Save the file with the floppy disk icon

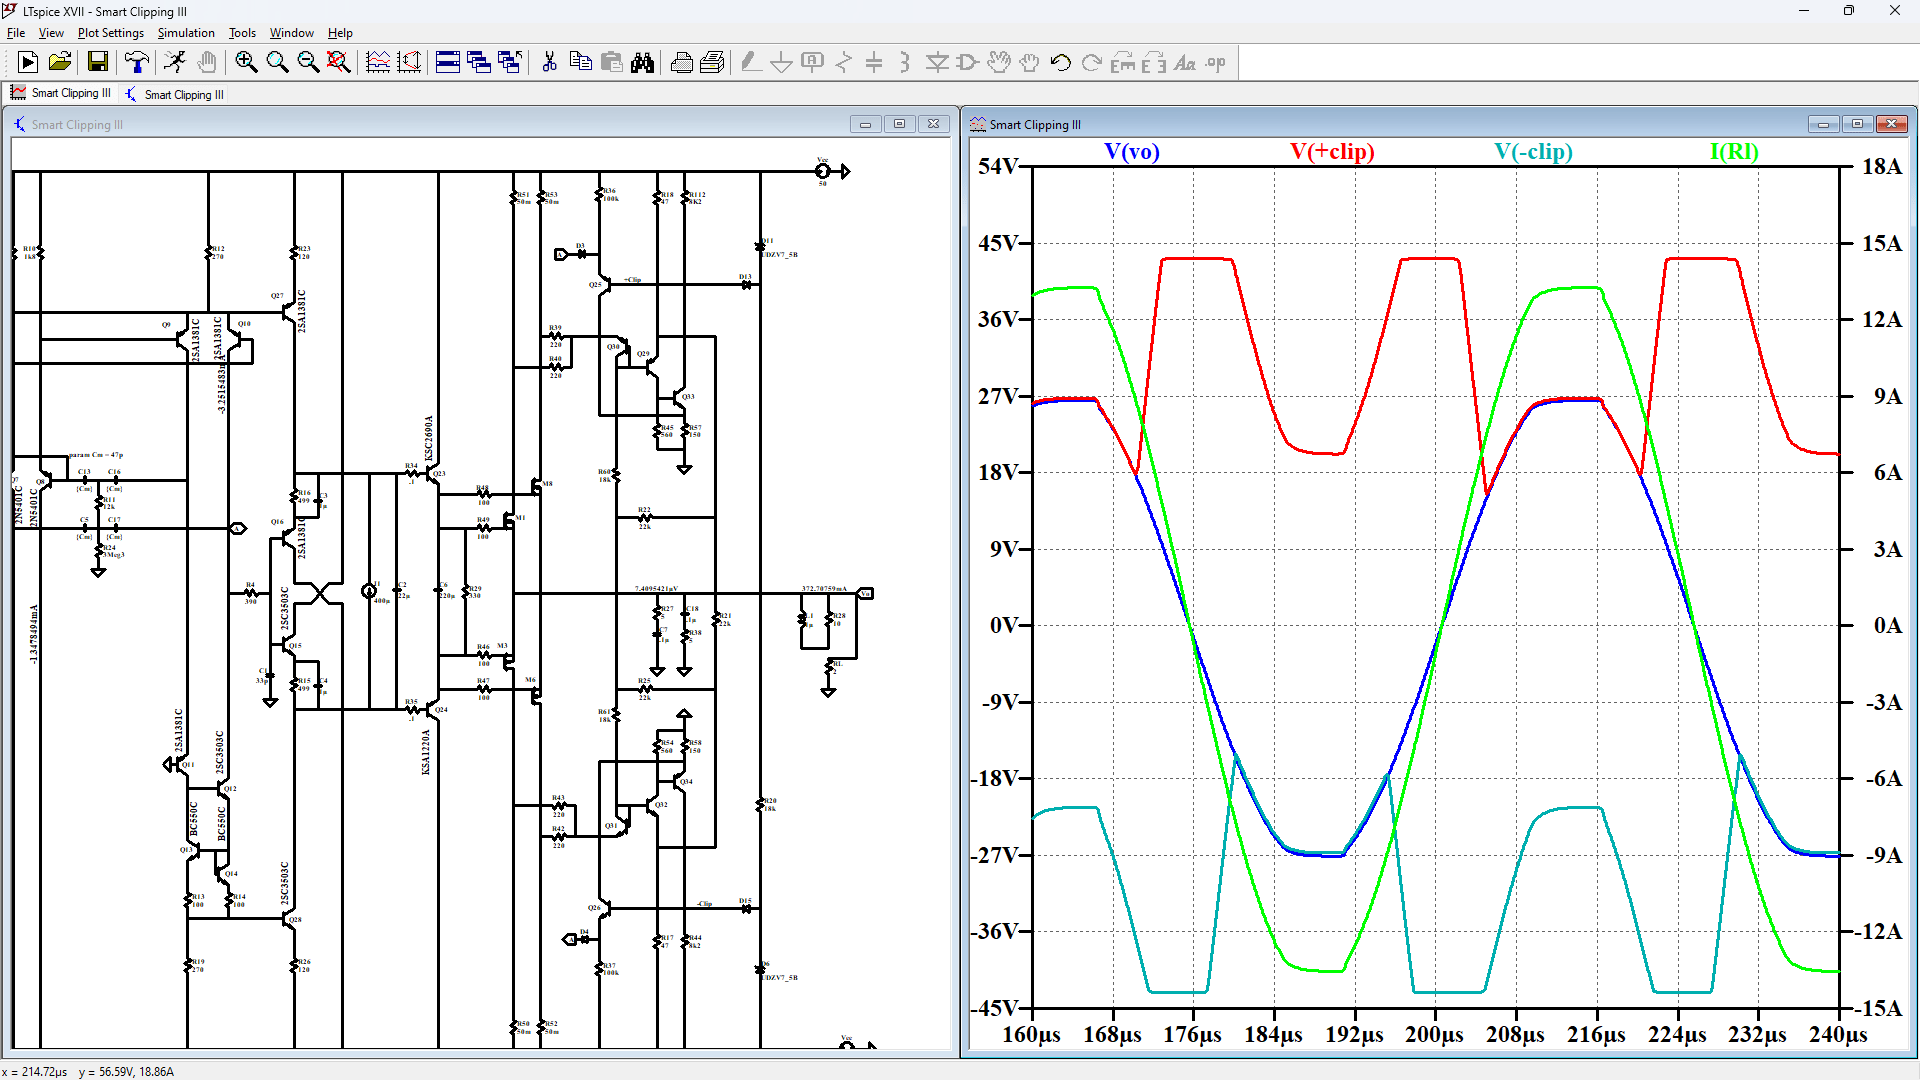[x=98, y=62]
